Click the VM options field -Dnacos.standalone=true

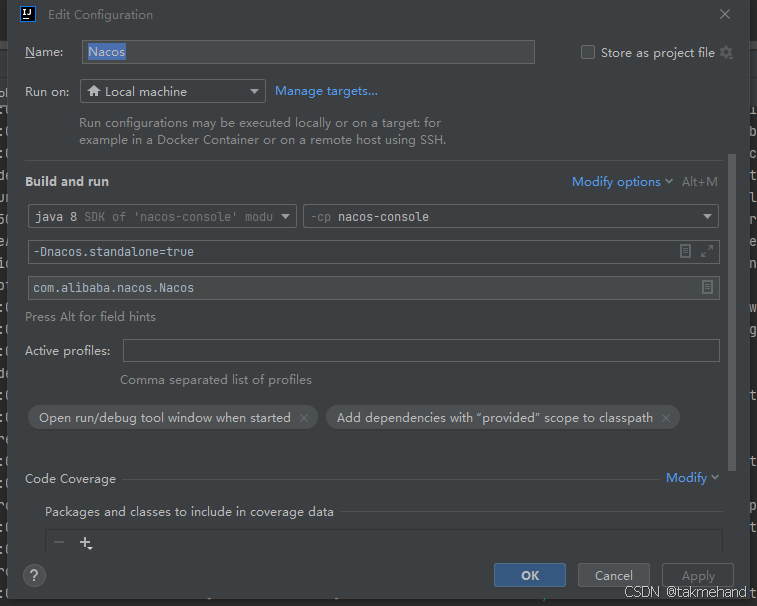click(x=374, y=252)
